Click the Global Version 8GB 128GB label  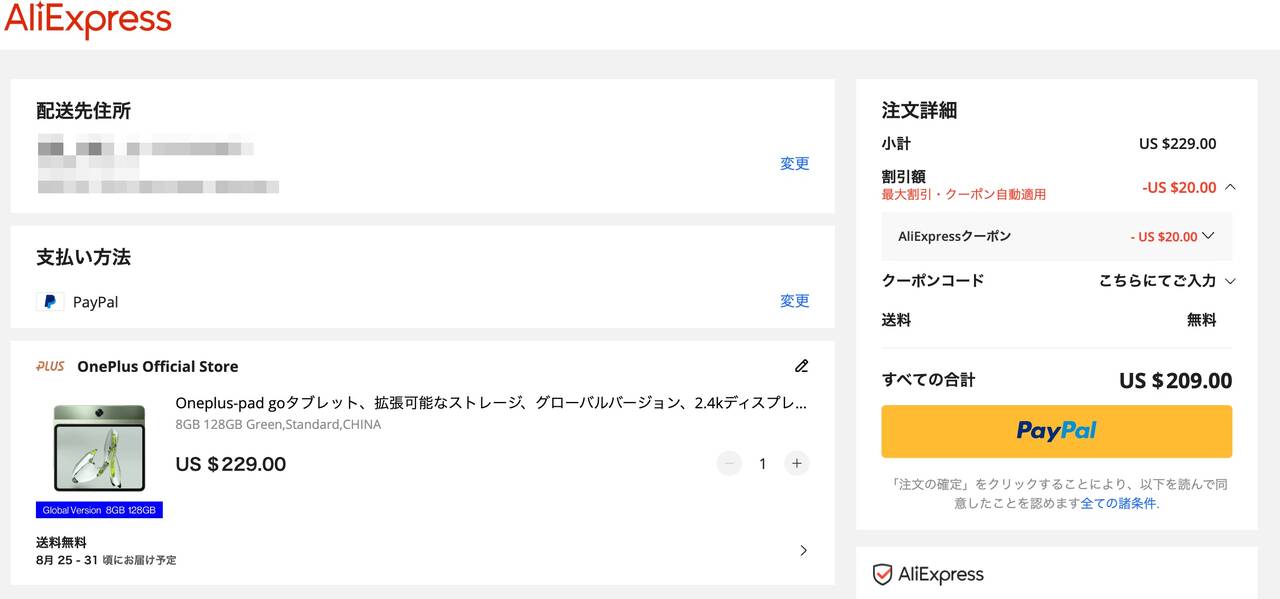tap(99, 510)
